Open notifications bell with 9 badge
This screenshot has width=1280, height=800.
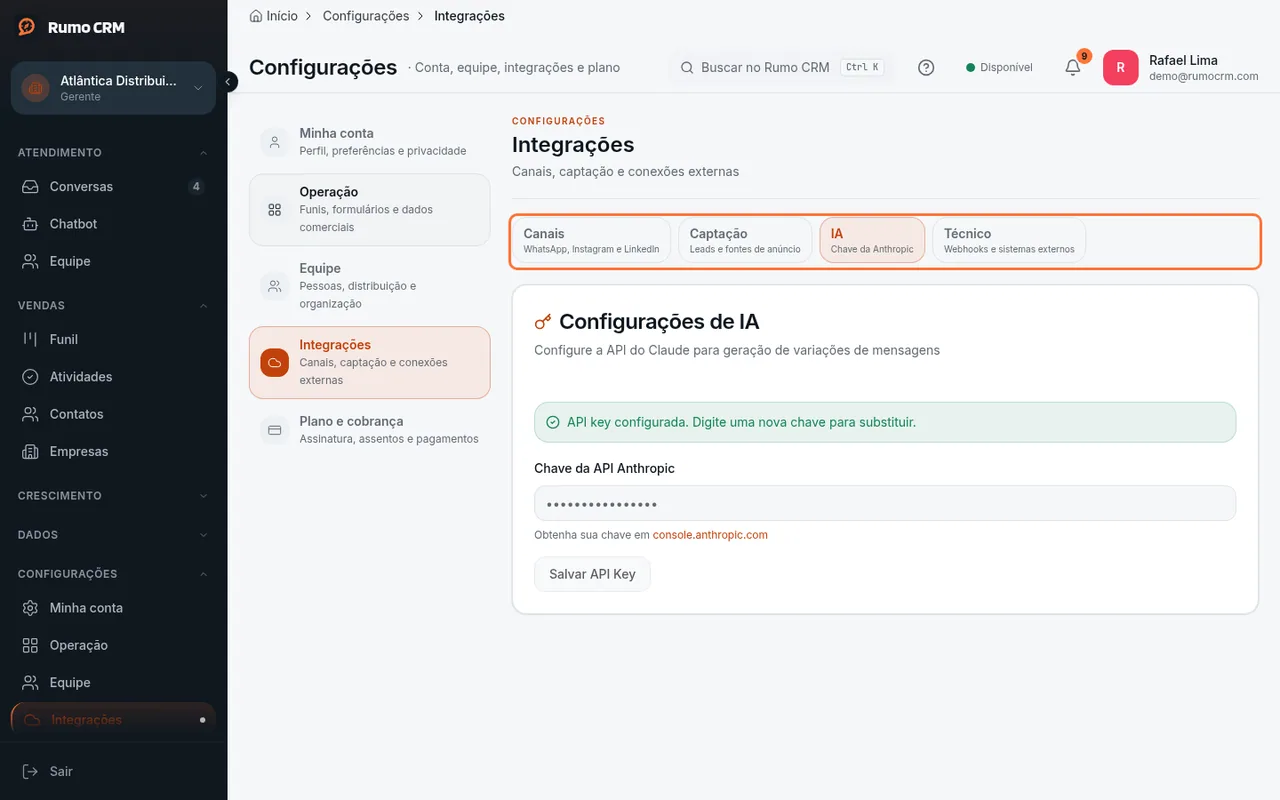[x=1073, y=67]
